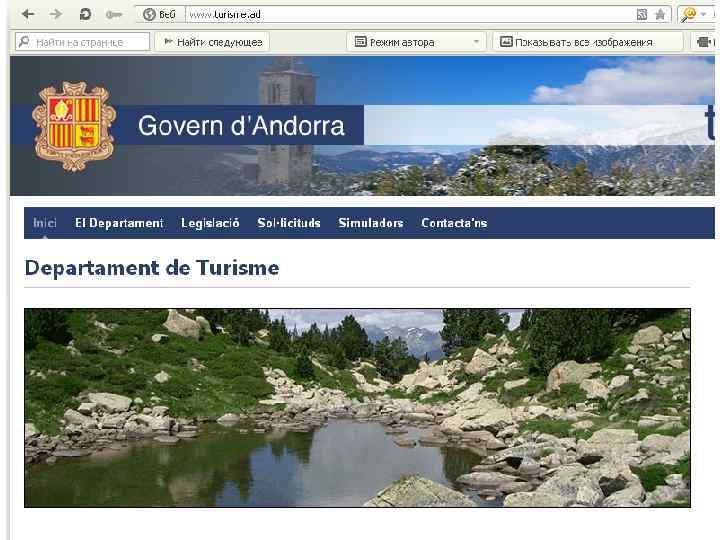Click the camera icon at toolbar edge

coord(704,42)
